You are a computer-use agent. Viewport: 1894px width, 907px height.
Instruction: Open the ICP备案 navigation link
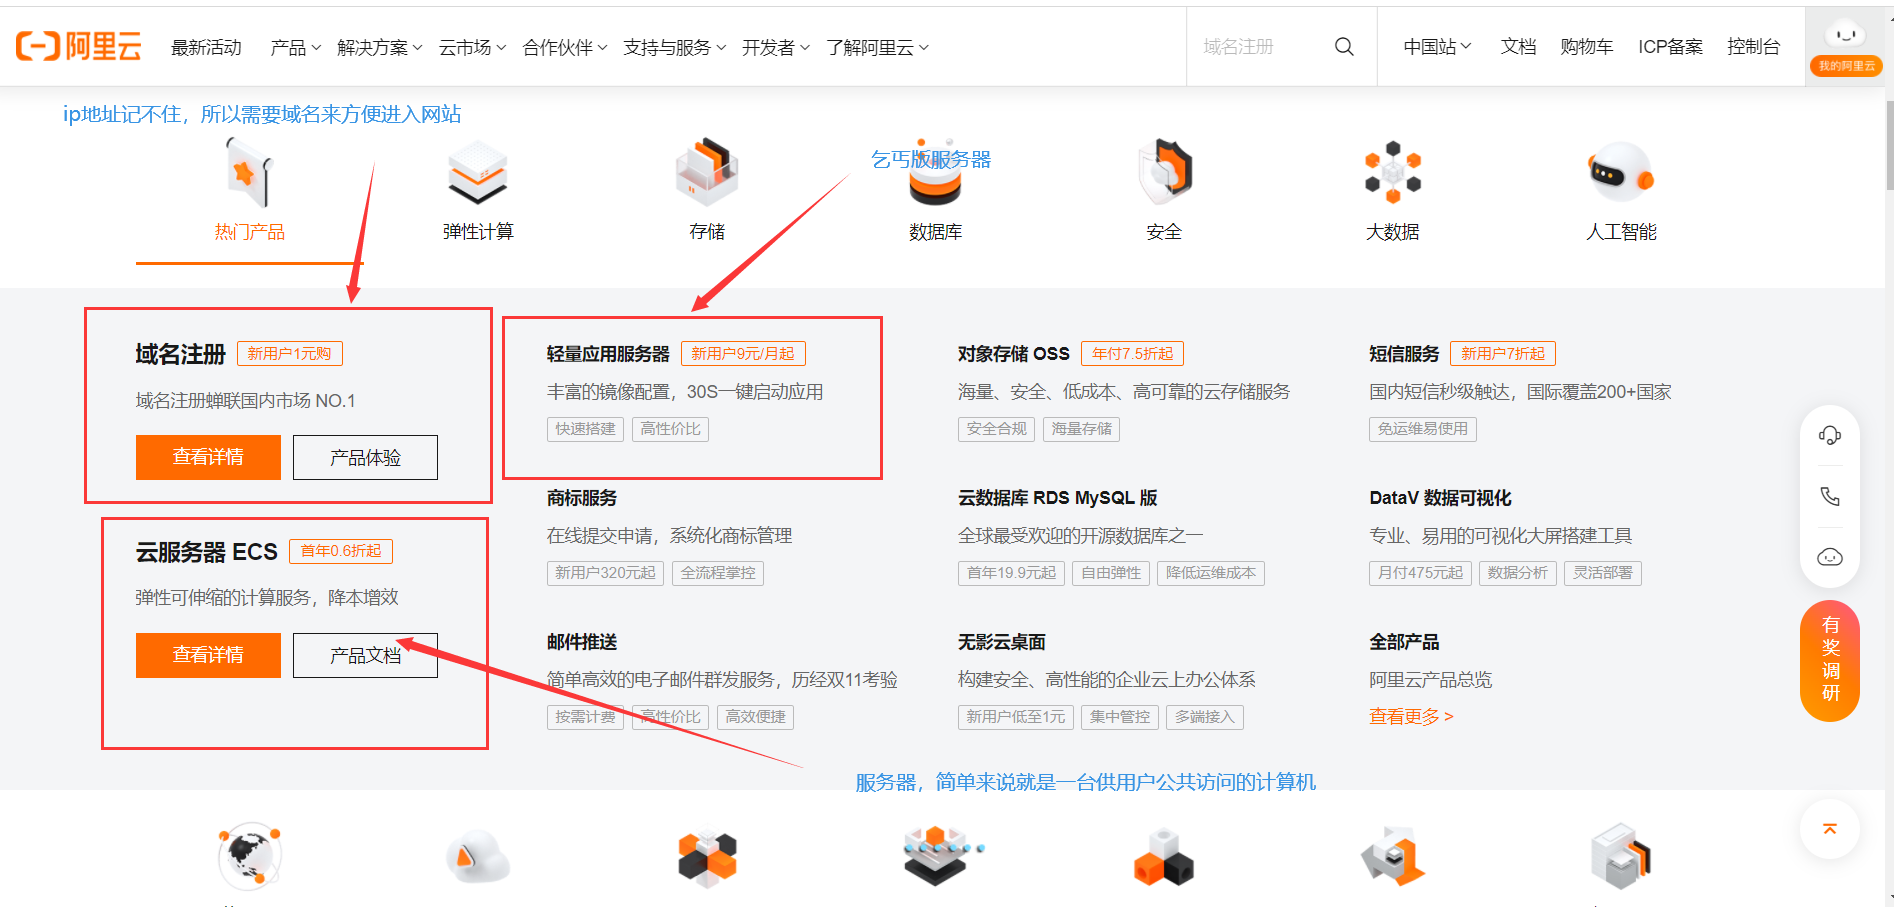point(1670,47)
